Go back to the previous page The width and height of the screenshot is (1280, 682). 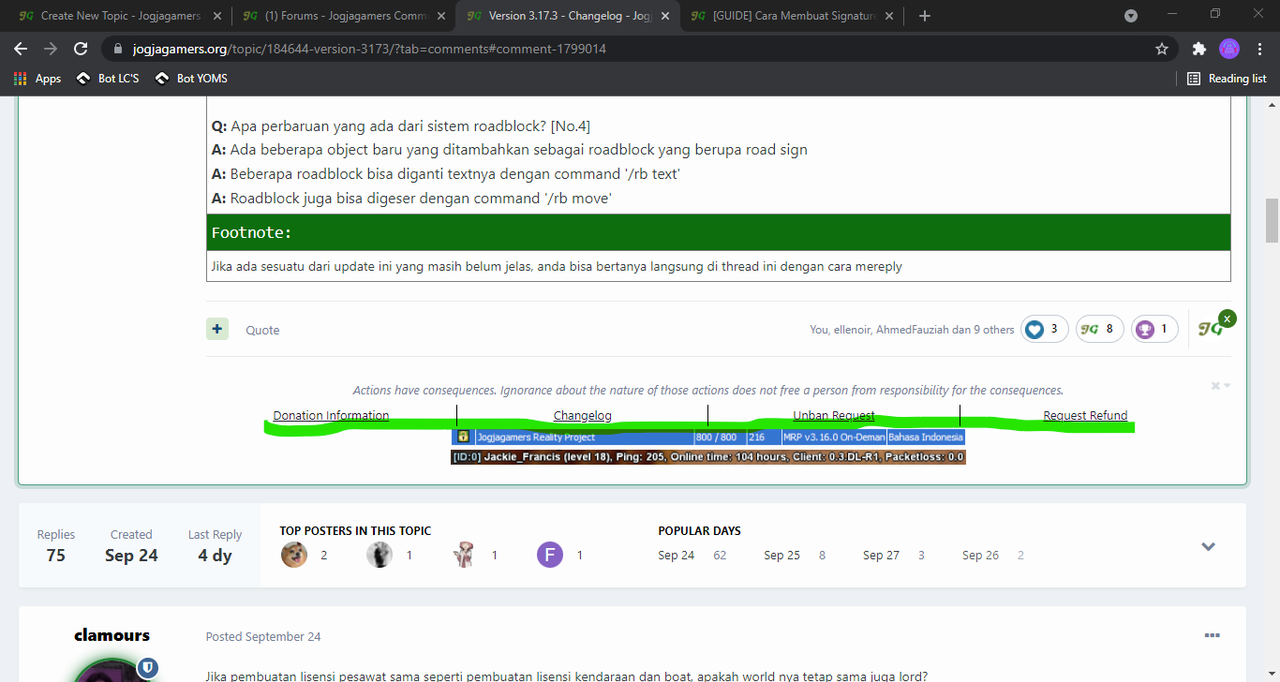point(20,48)
